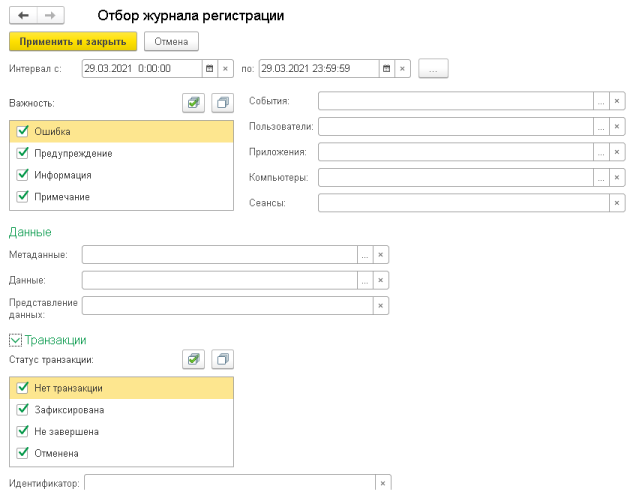
Task: Click the forward navigation arrow
Action: pos(50,15)
